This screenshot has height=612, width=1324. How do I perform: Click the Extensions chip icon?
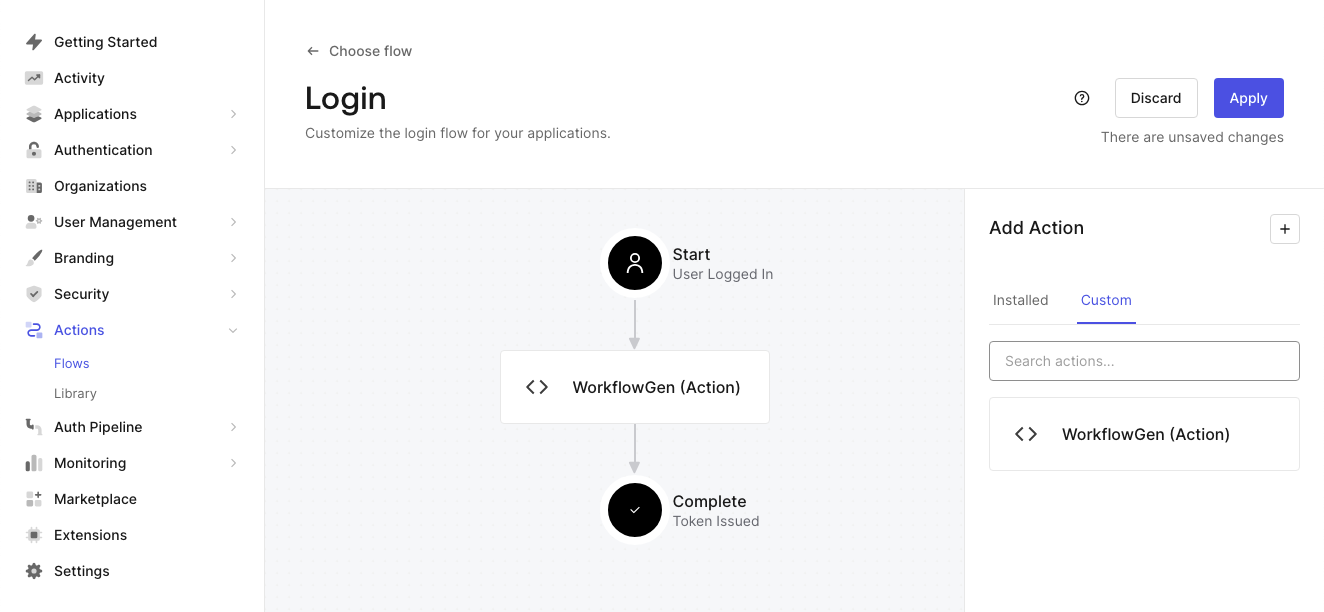(34, 535)
